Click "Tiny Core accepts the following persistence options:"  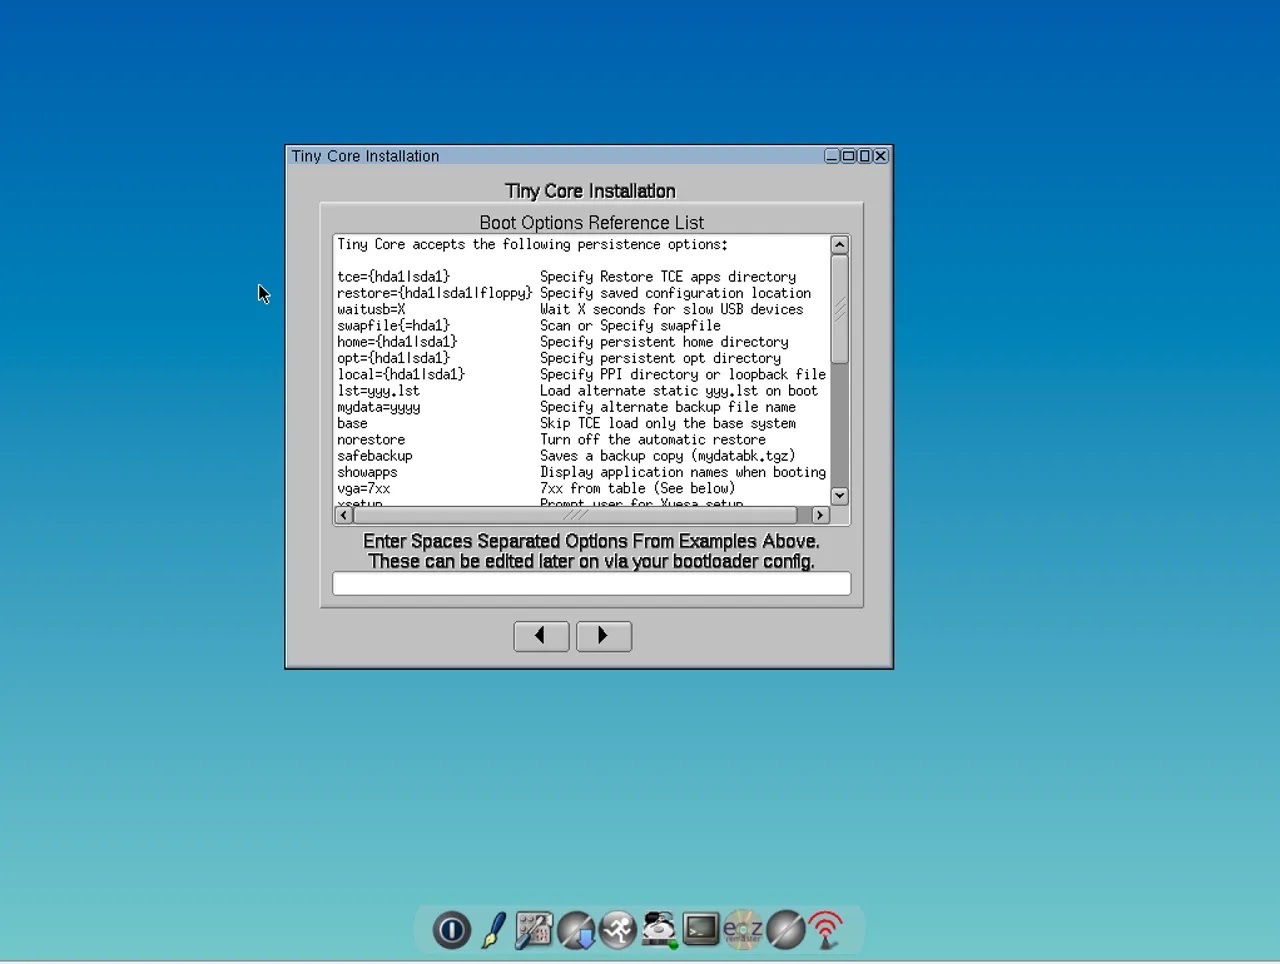(533, 245)
